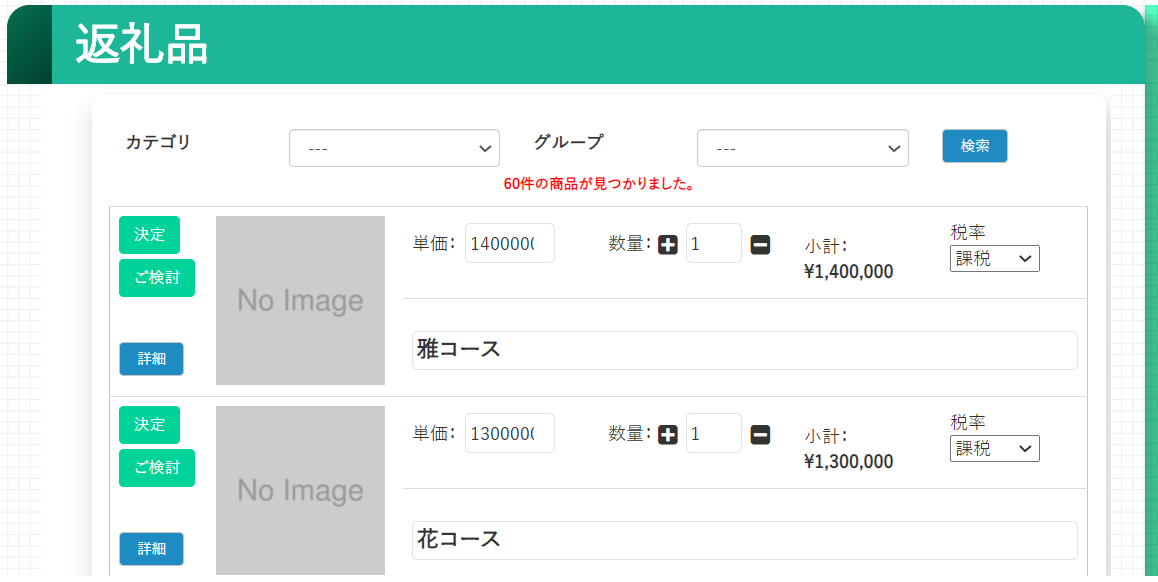Increase quantity for 花コース with plus icon
This screenshot has width=1158, height=582.
click(x=668, y=434)
